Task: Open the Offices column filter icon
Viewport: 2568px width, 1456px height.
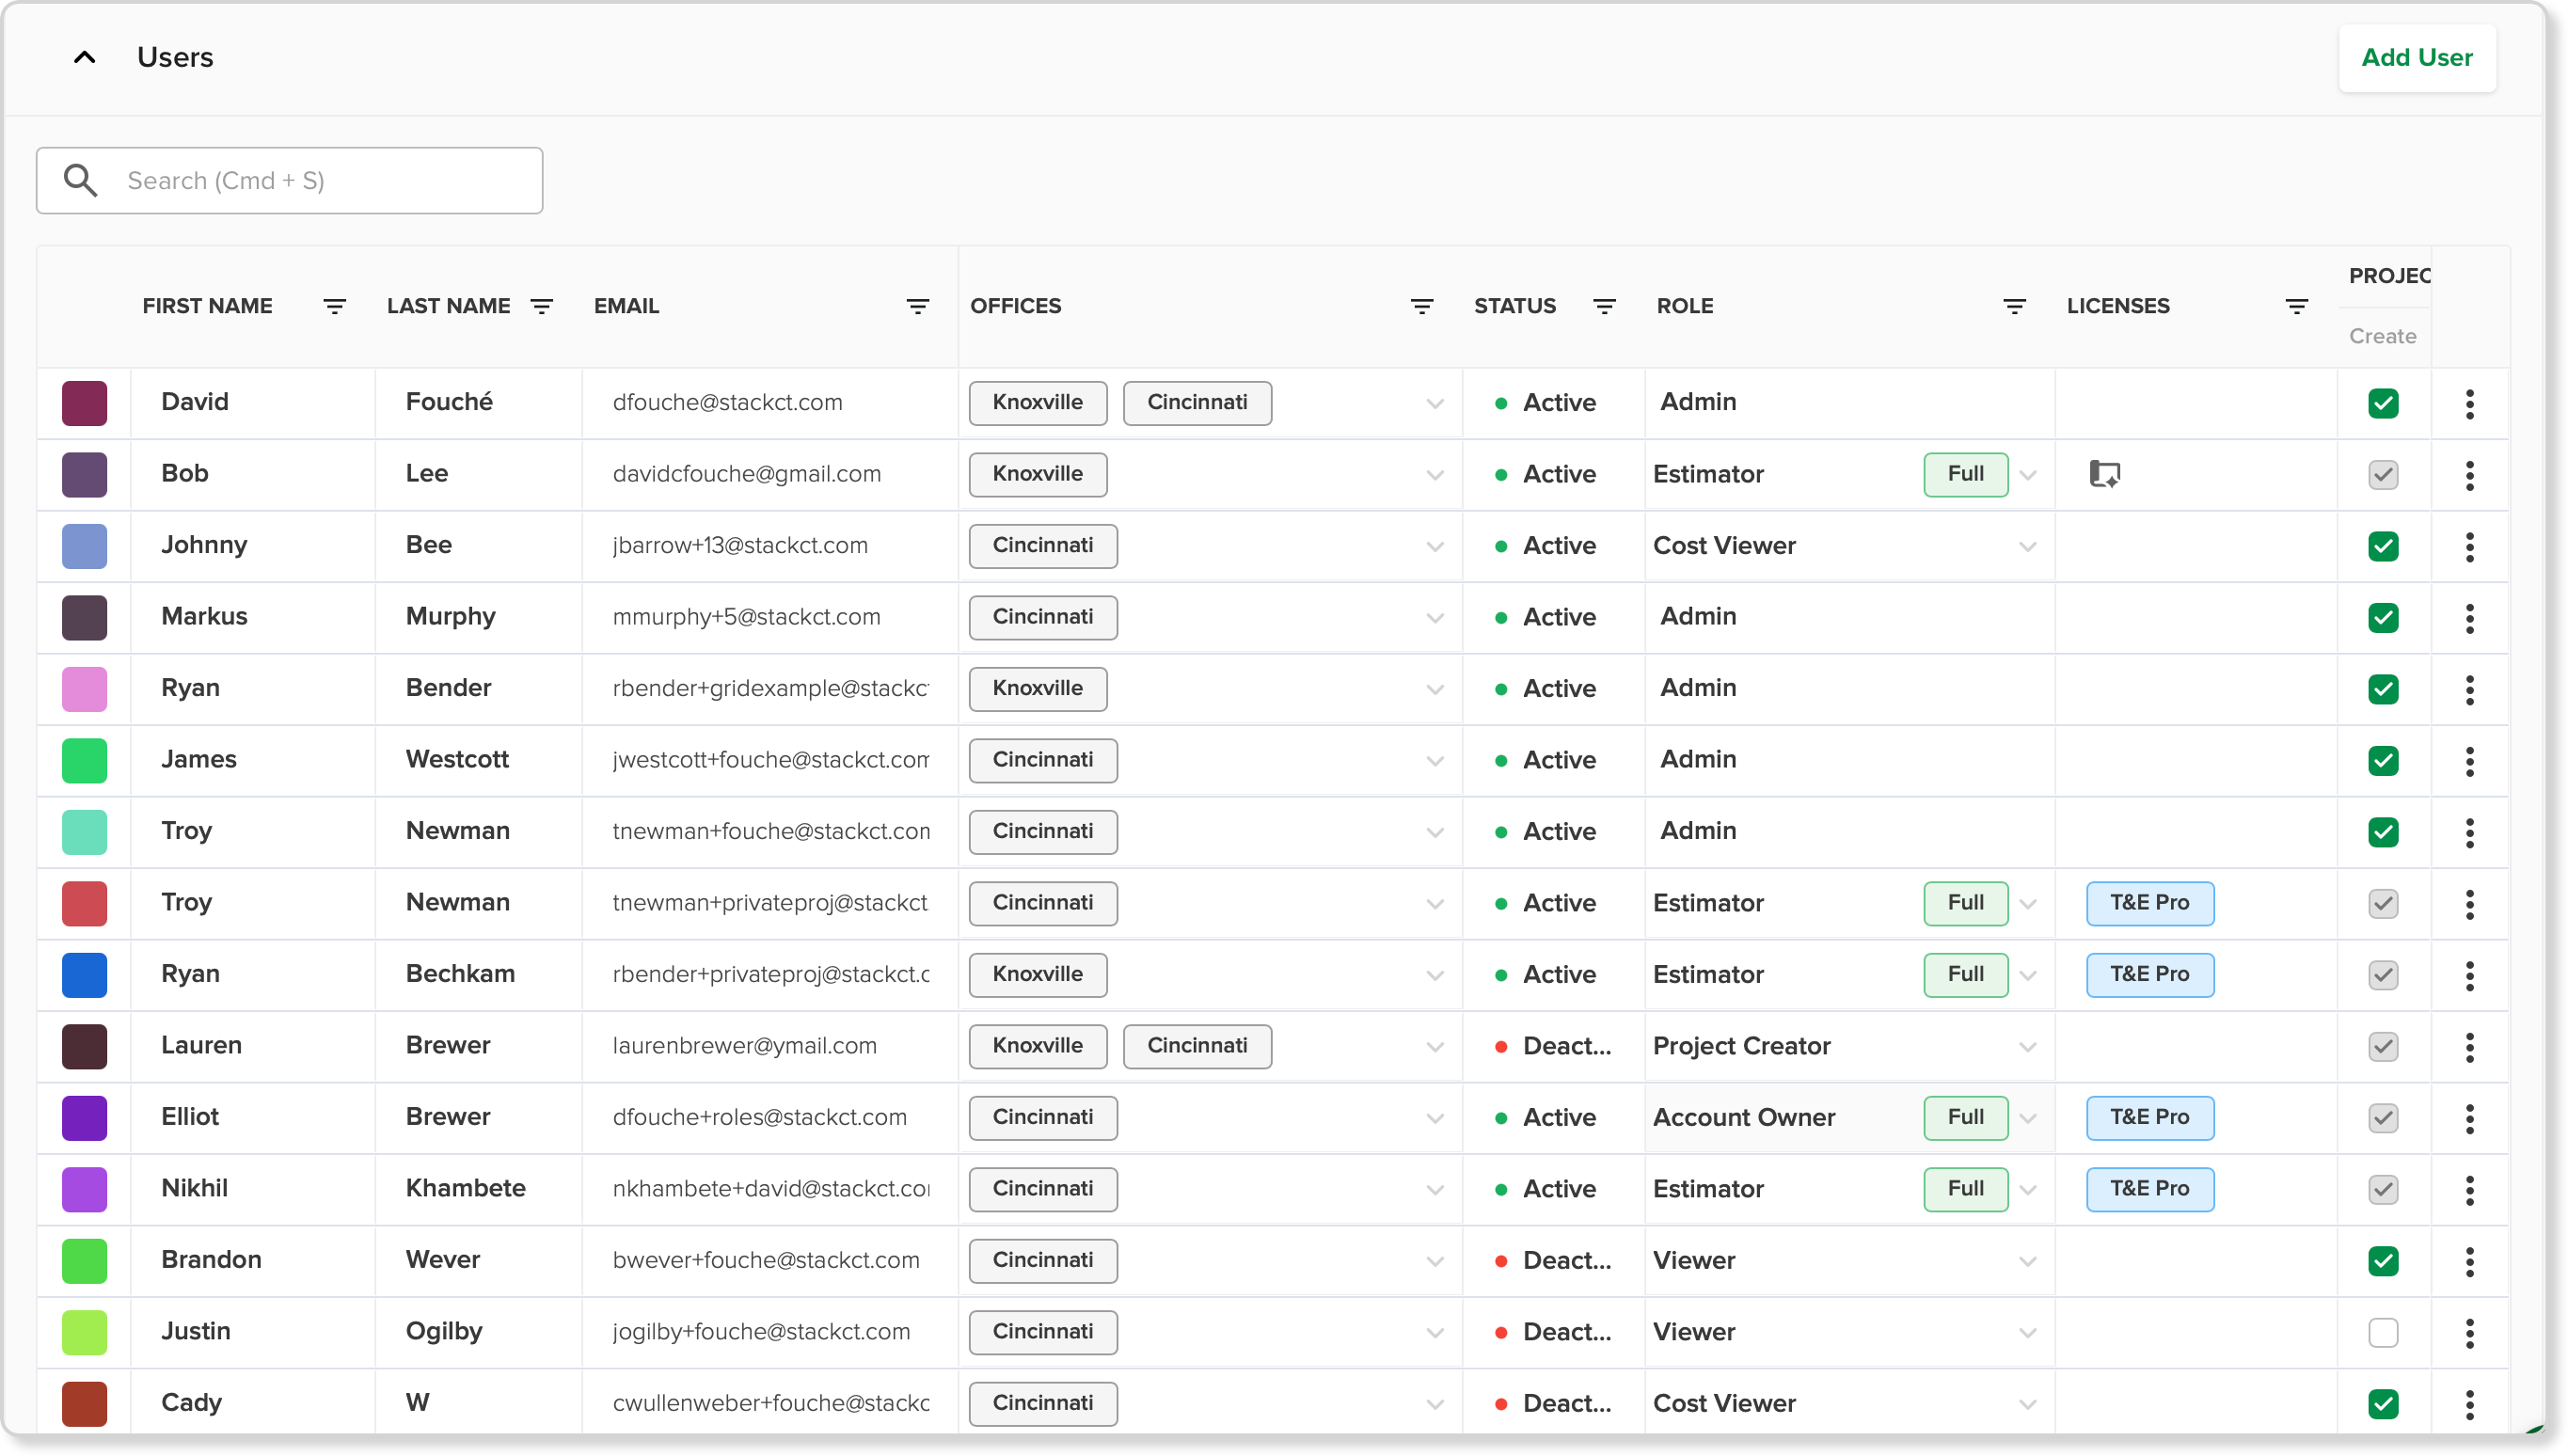Action: [x=1421, y=306]
